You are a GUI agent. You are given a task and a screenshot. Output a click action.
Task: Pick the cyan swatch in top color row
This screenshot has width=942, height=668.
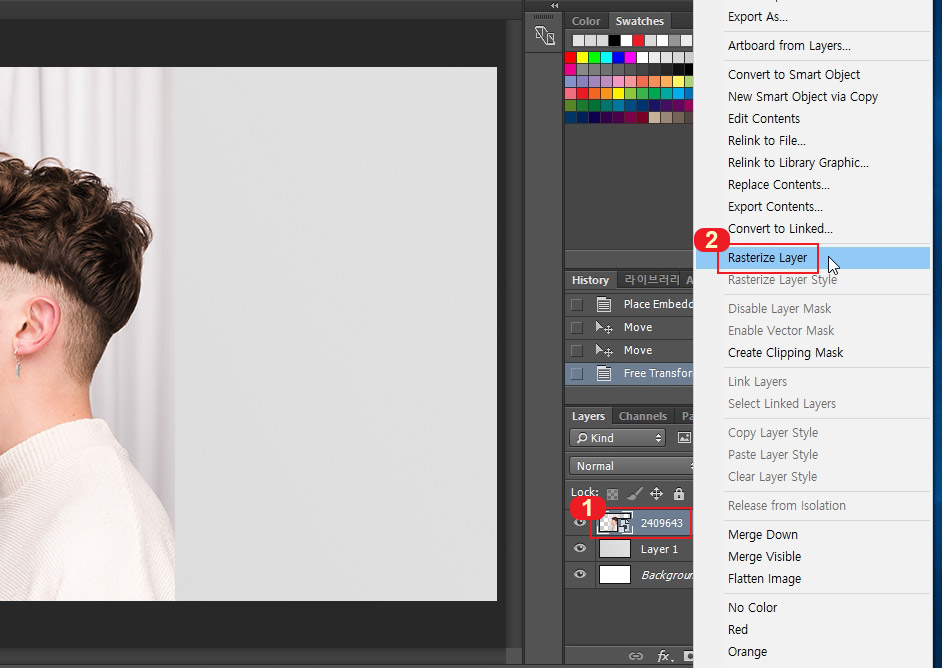pyautogui.click(x=606, y=58)
